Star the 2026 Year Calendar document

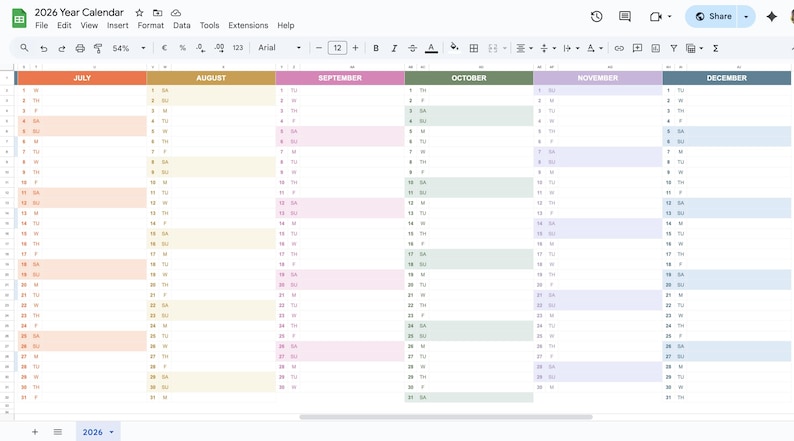139,13
